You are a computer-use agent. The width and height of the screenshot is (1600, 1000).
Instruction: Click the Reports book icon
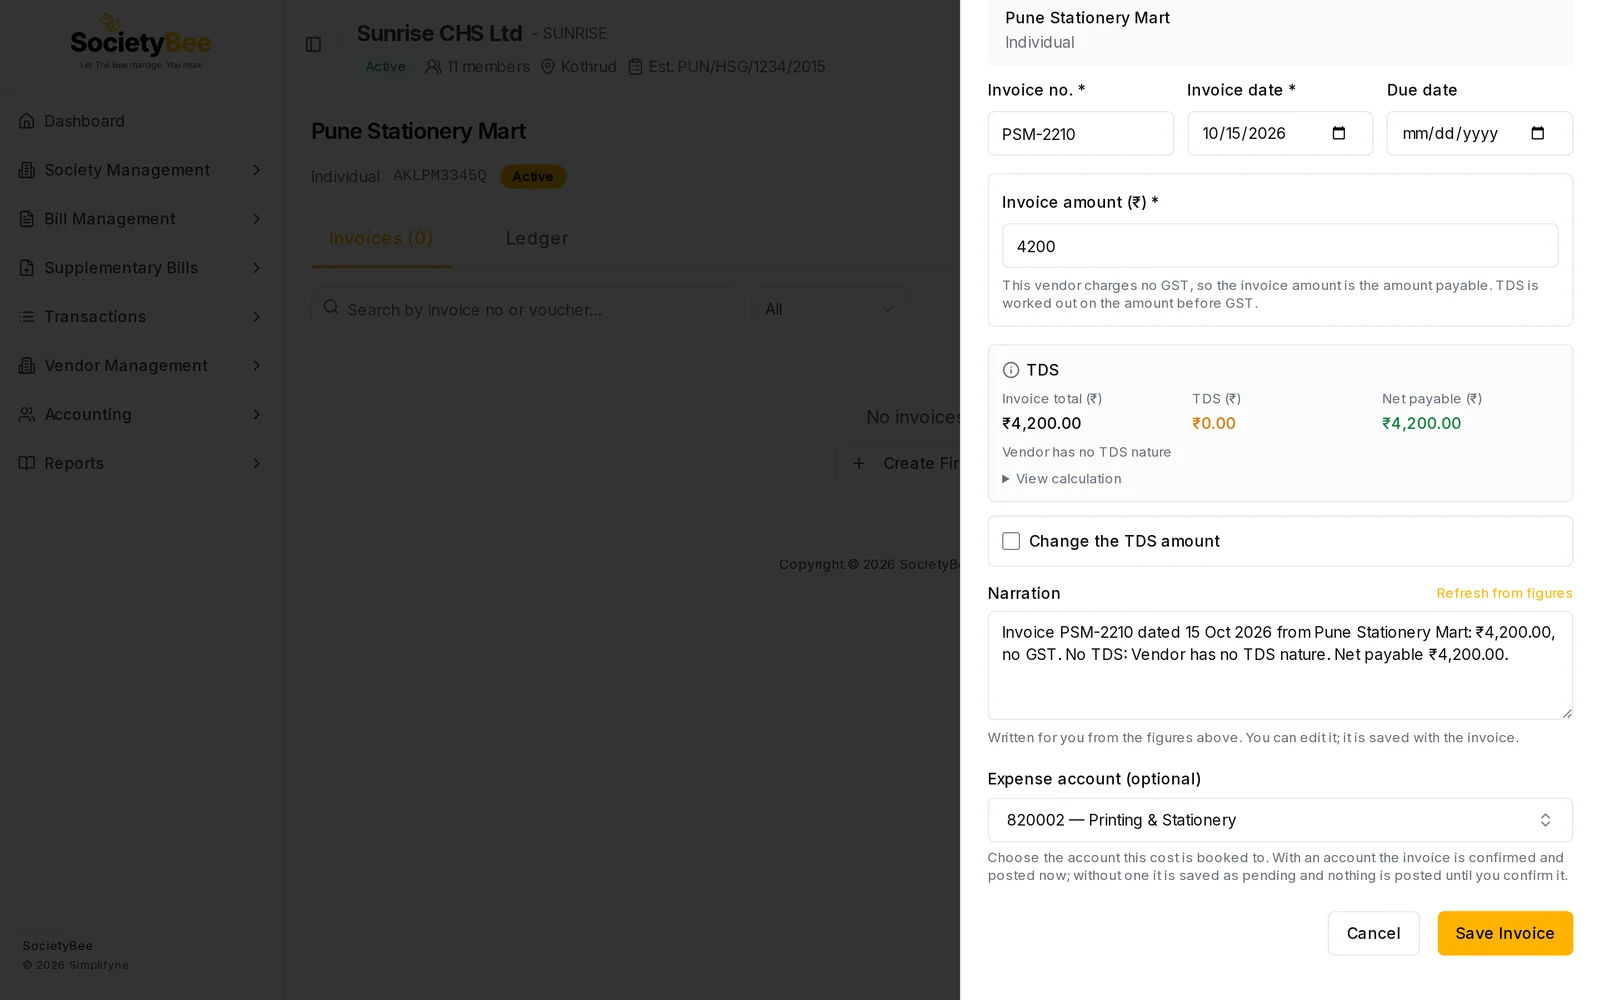click(27, 464)
